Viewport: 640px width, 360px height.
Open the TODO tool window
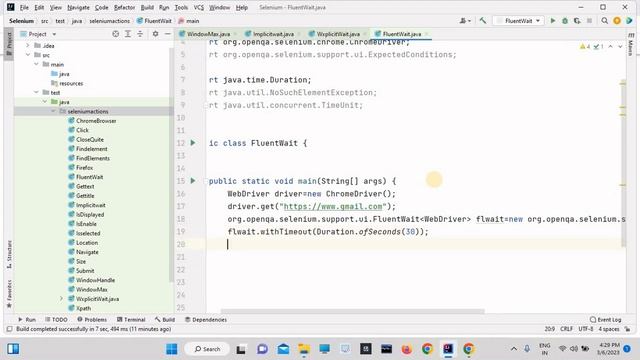tap(56, 319)
